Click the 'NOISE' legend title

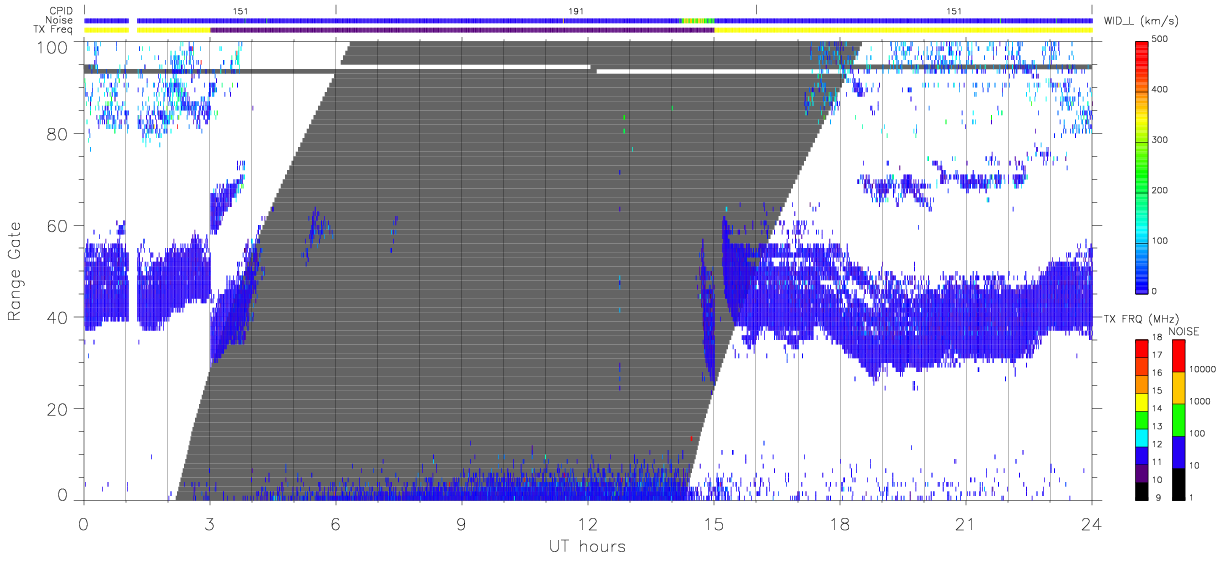(1183, 331)
